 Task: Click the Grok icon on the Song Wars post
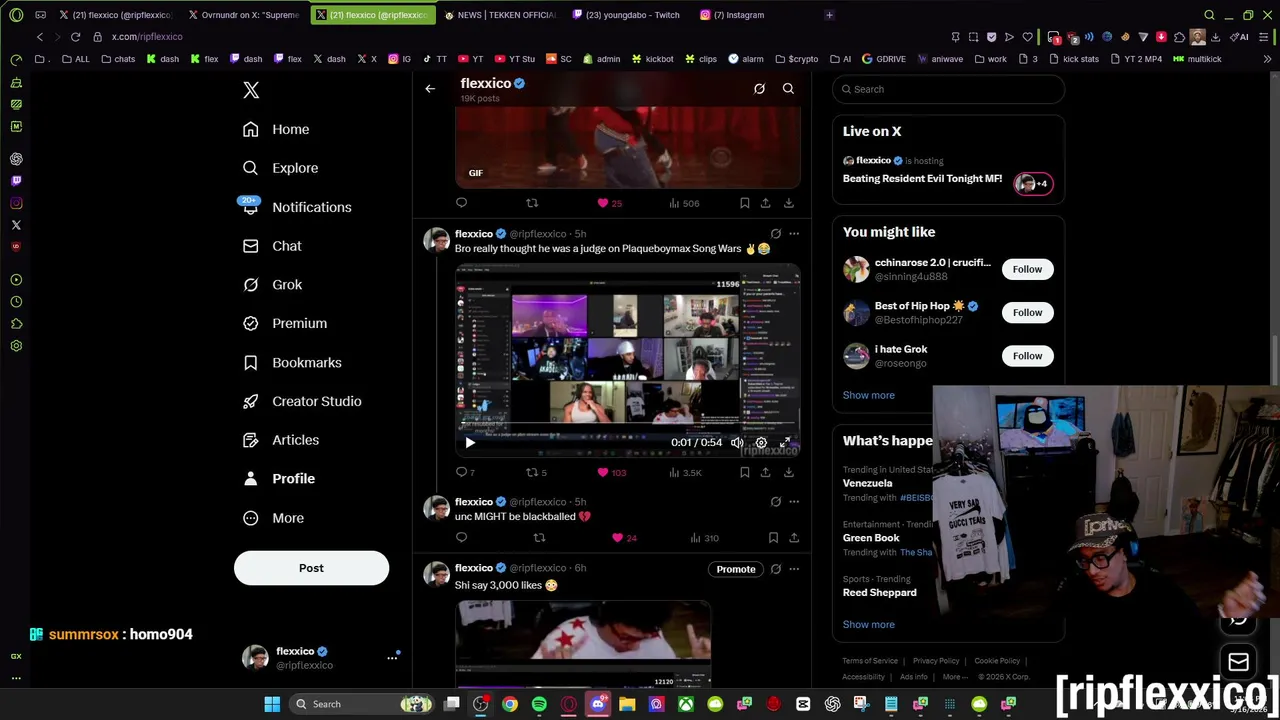pos(775,234)
